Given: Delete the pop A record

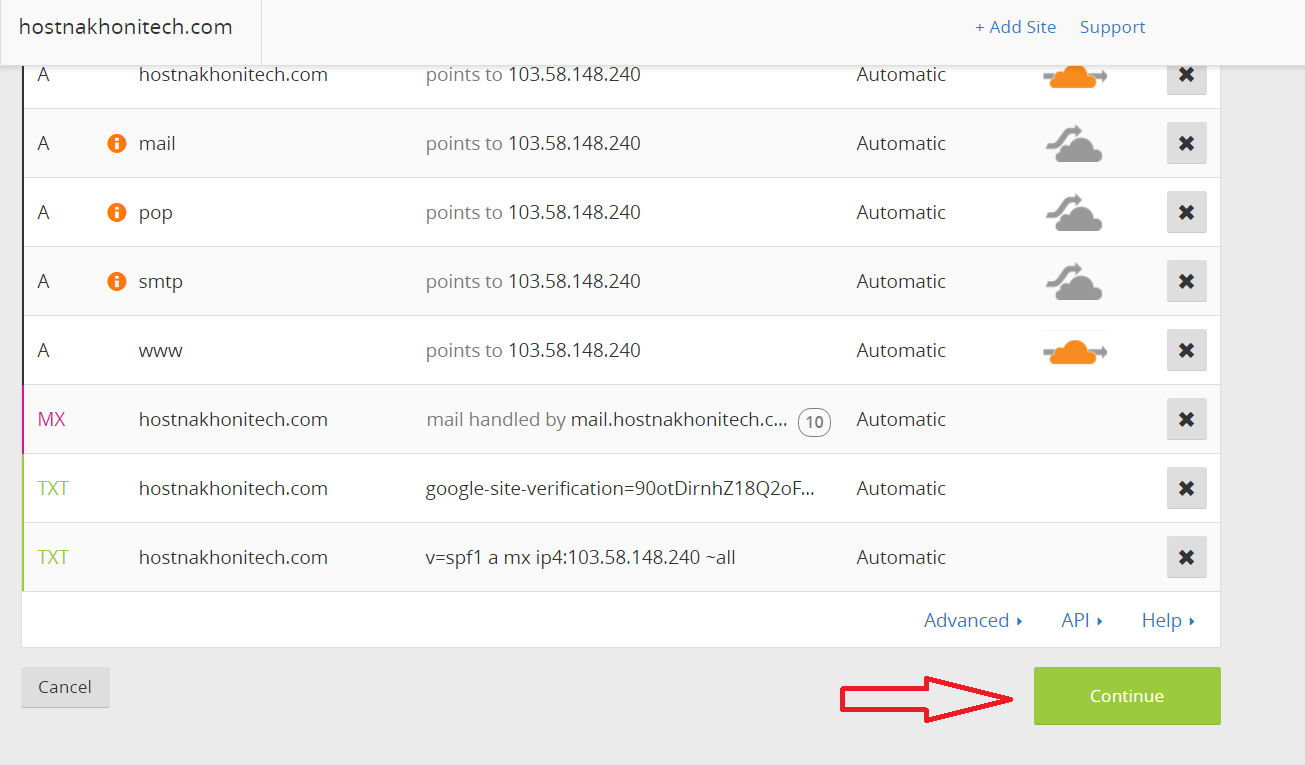Looking at the screenshot, I should coord(1187,212).
